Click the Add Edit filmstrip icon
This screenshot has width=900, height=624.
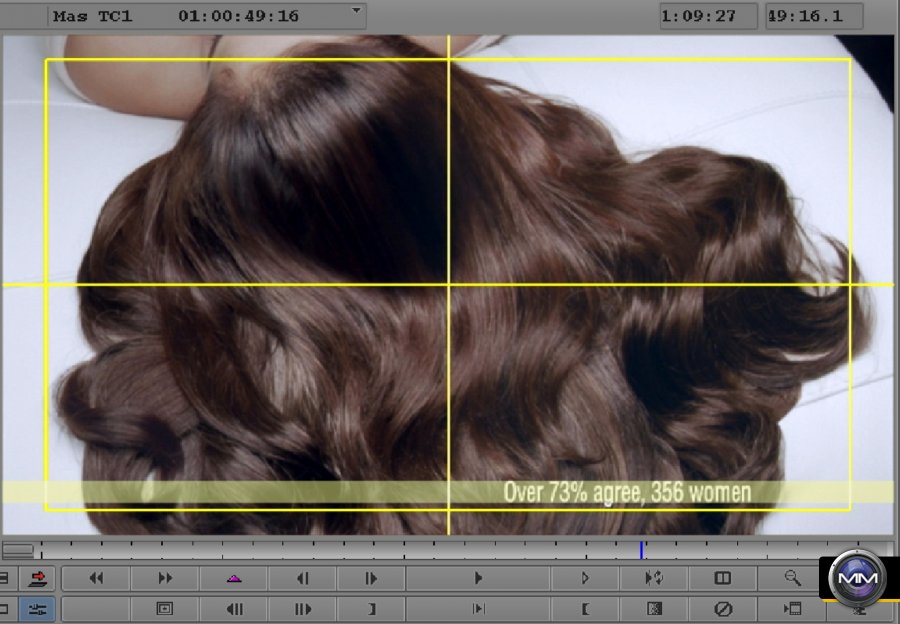[x=654, y=609]
